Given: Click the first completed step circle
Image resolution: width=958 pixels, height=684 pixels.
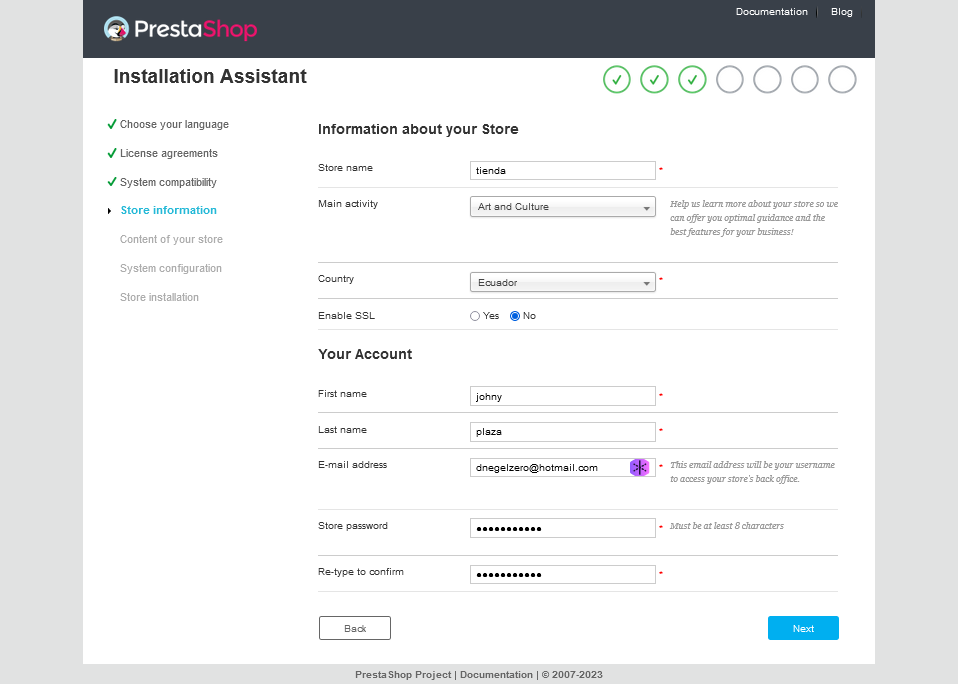Looking at the screenshot, I should [x=617, y=79].
